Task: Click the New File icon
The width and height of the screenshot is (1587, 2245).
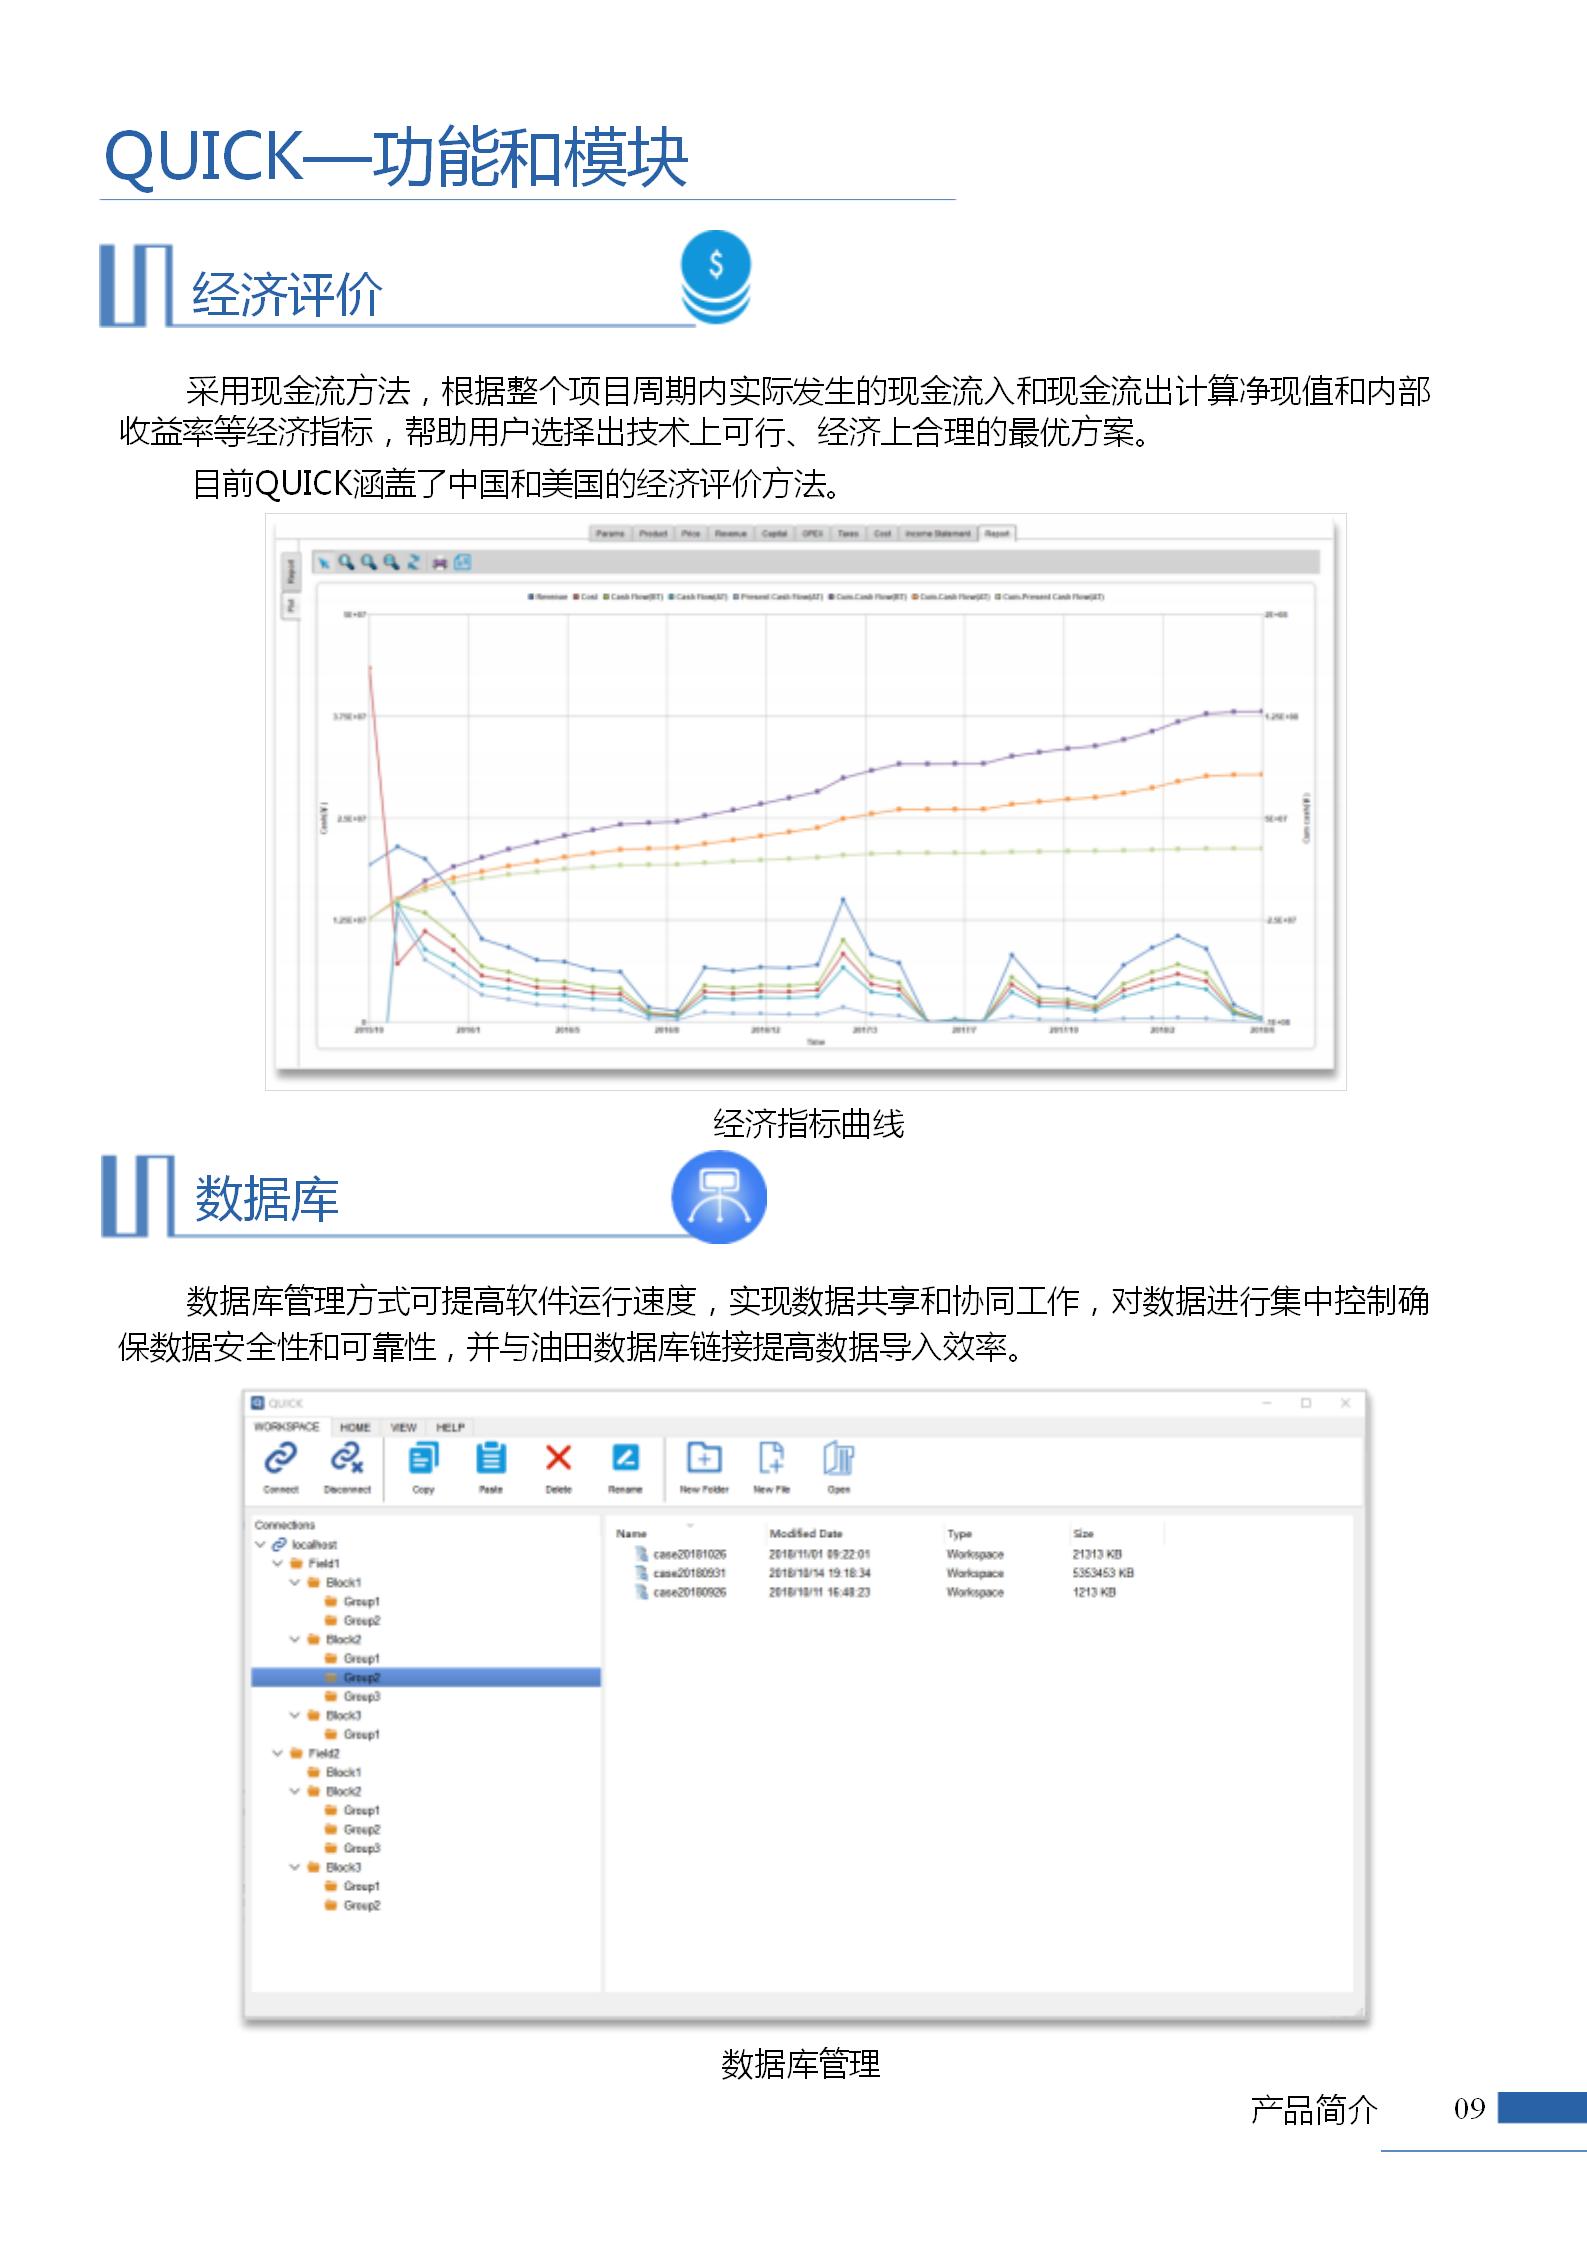Action: (x=771, y=1458)
